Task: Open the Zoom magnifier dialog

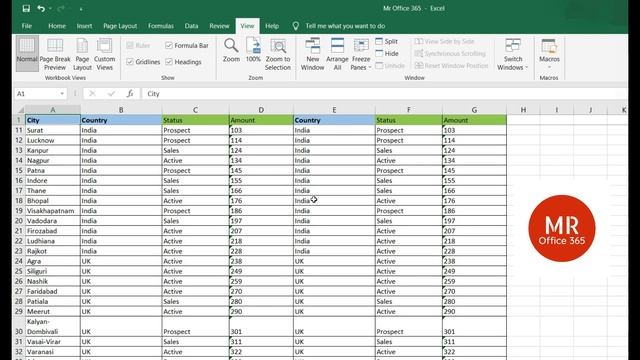Action: pyautogui.click(x=231, y=50)
